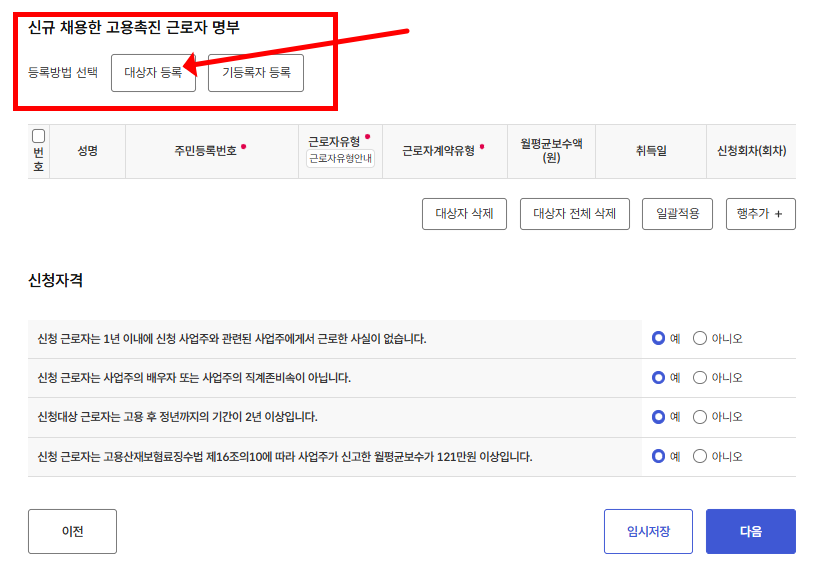The width and height of the screenshot is (815, 570).
Task: Click the 대상자 등록 button
Action: click(153, 73)
